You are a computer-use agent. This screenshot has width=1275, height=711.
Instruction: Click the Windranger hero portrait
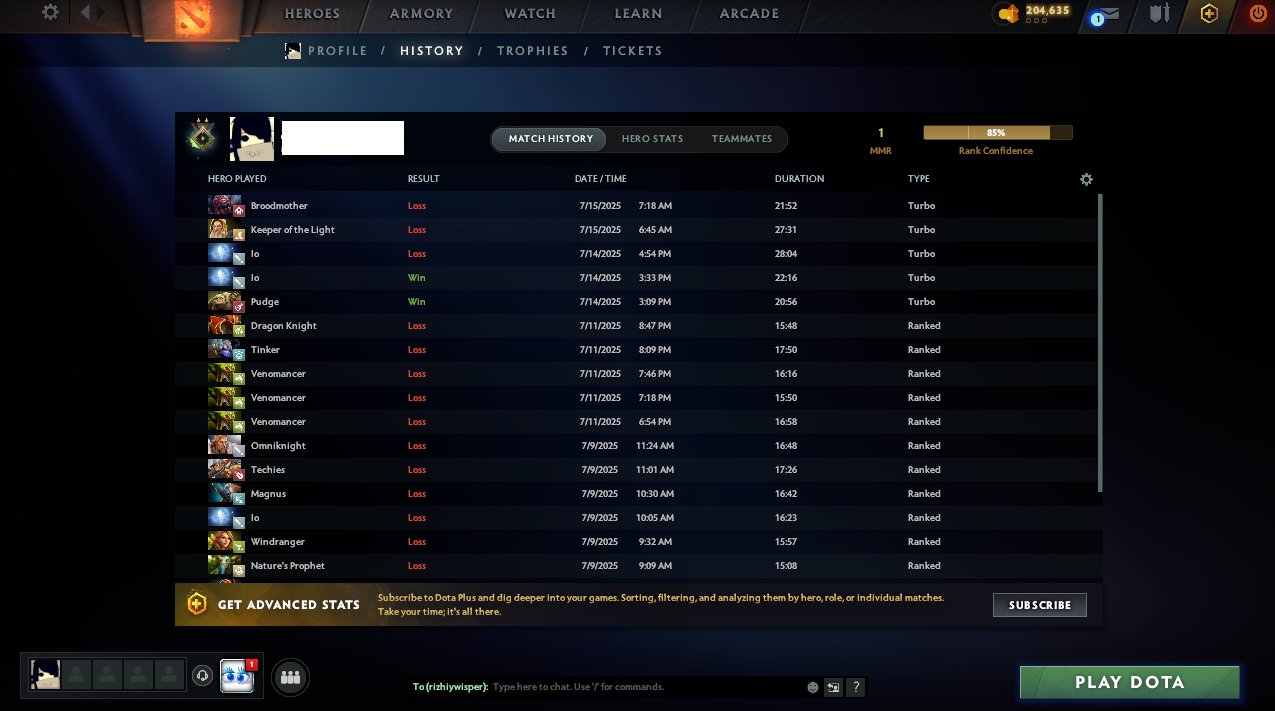coord(225,541)
